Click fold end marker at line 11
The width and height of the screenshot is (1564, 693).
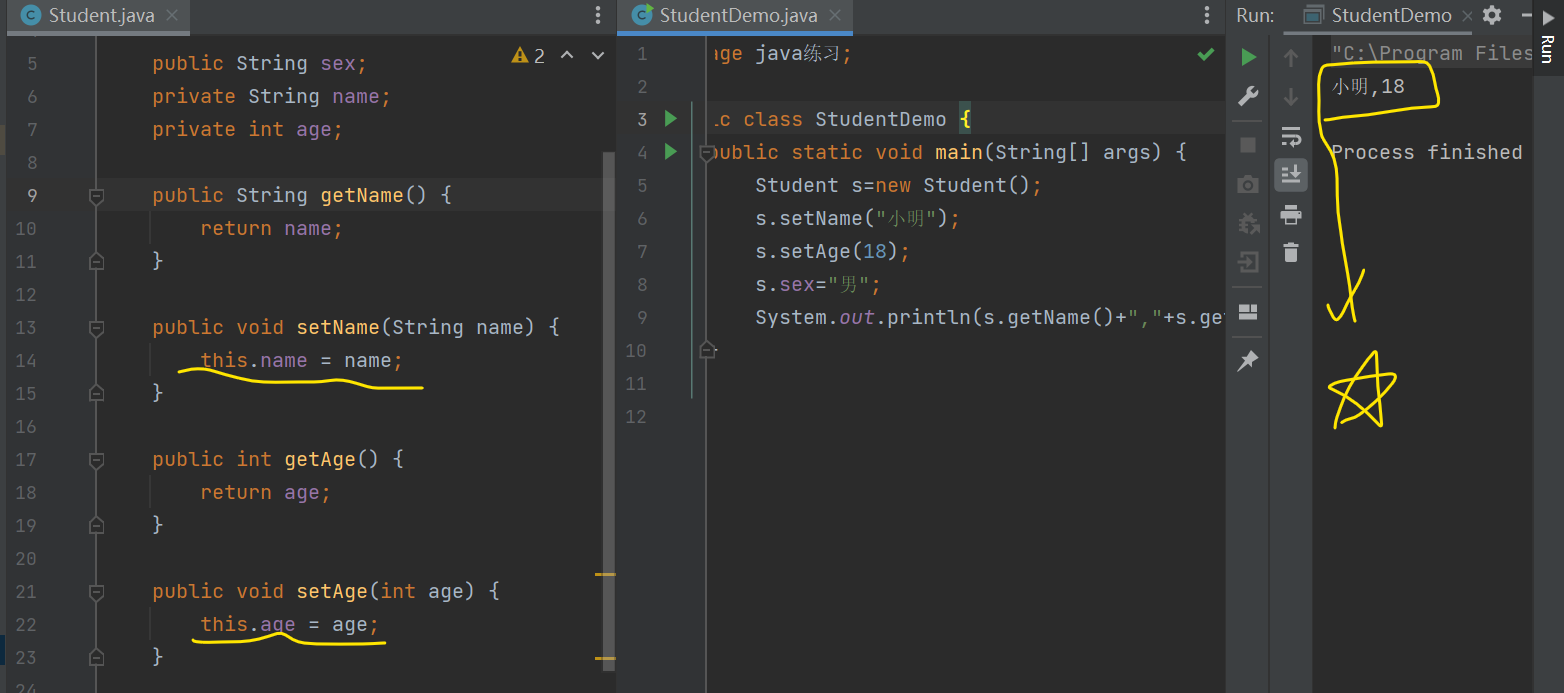point(97,261)
